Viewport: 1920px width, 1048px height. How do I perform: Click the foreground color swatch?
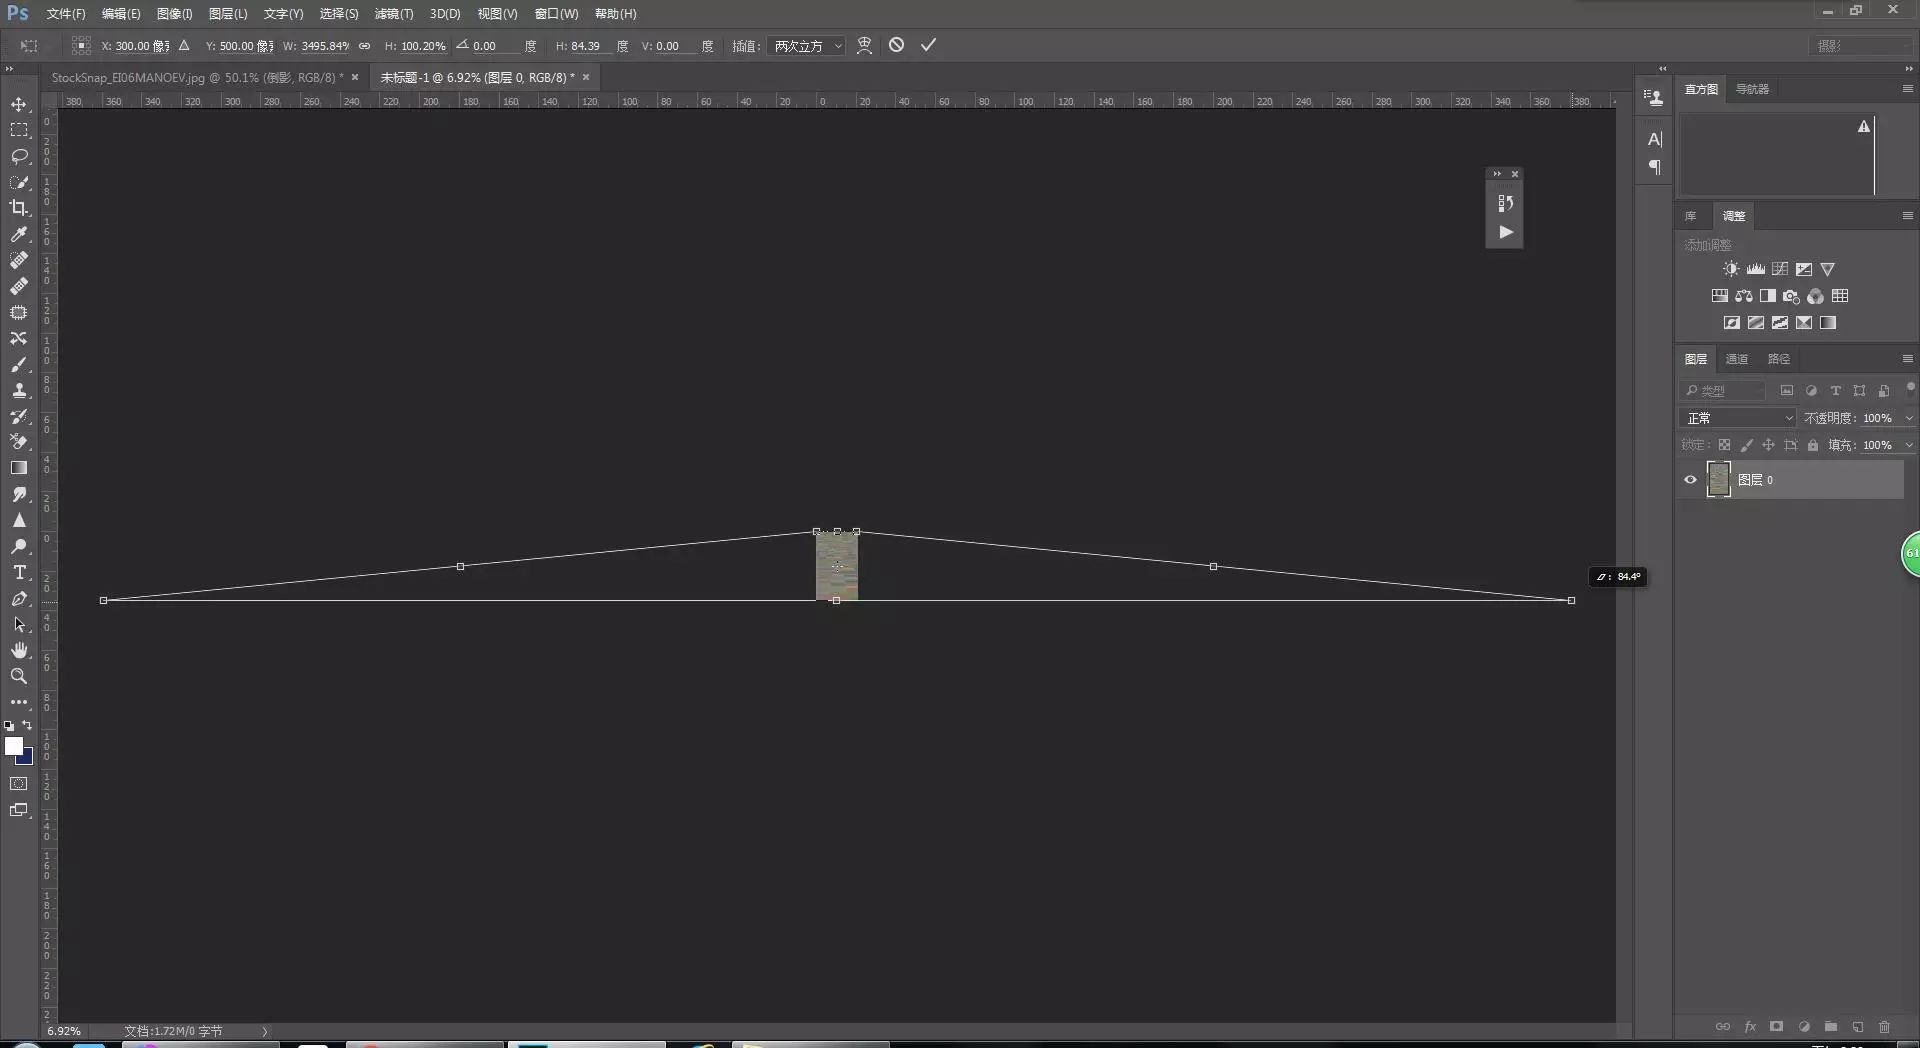click(x=14, y=746)
